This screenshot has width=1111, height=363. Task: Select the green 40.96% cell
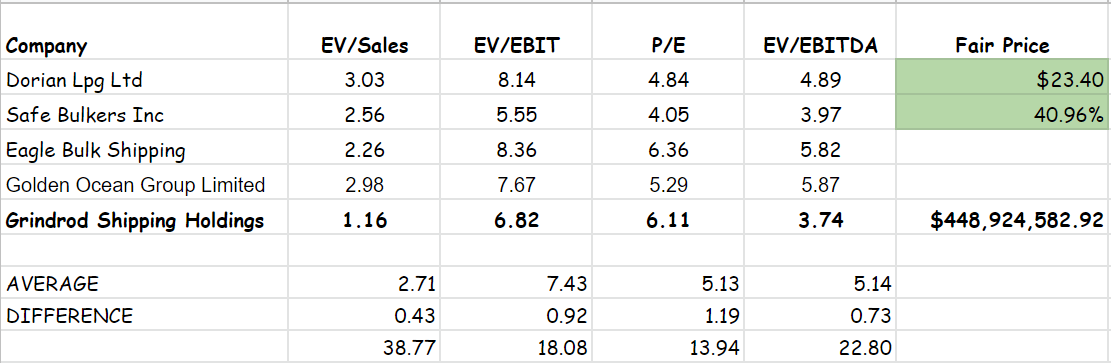[x=1002, y=114]
